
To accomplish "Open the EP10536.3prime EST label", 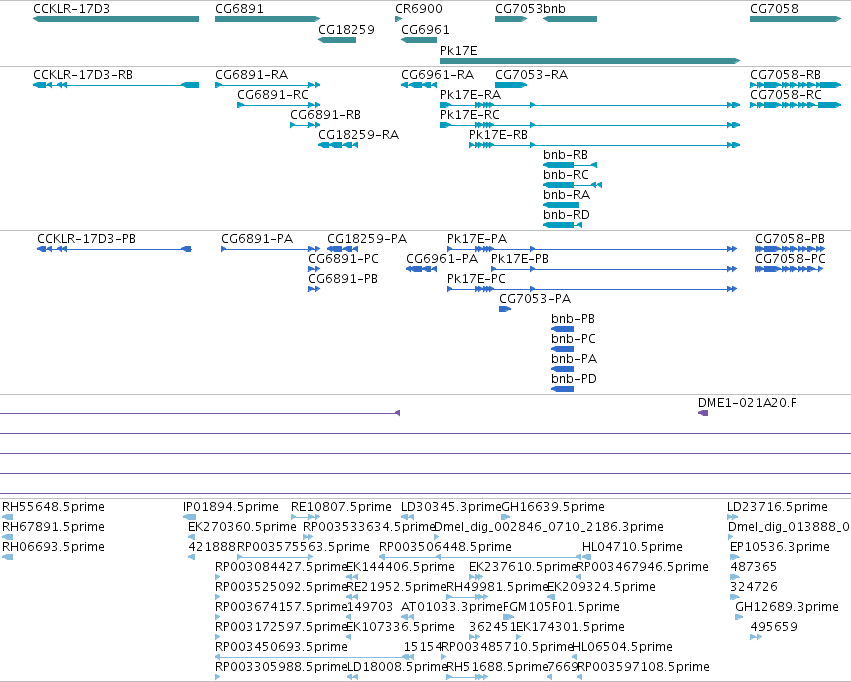I will coord(780,547).
